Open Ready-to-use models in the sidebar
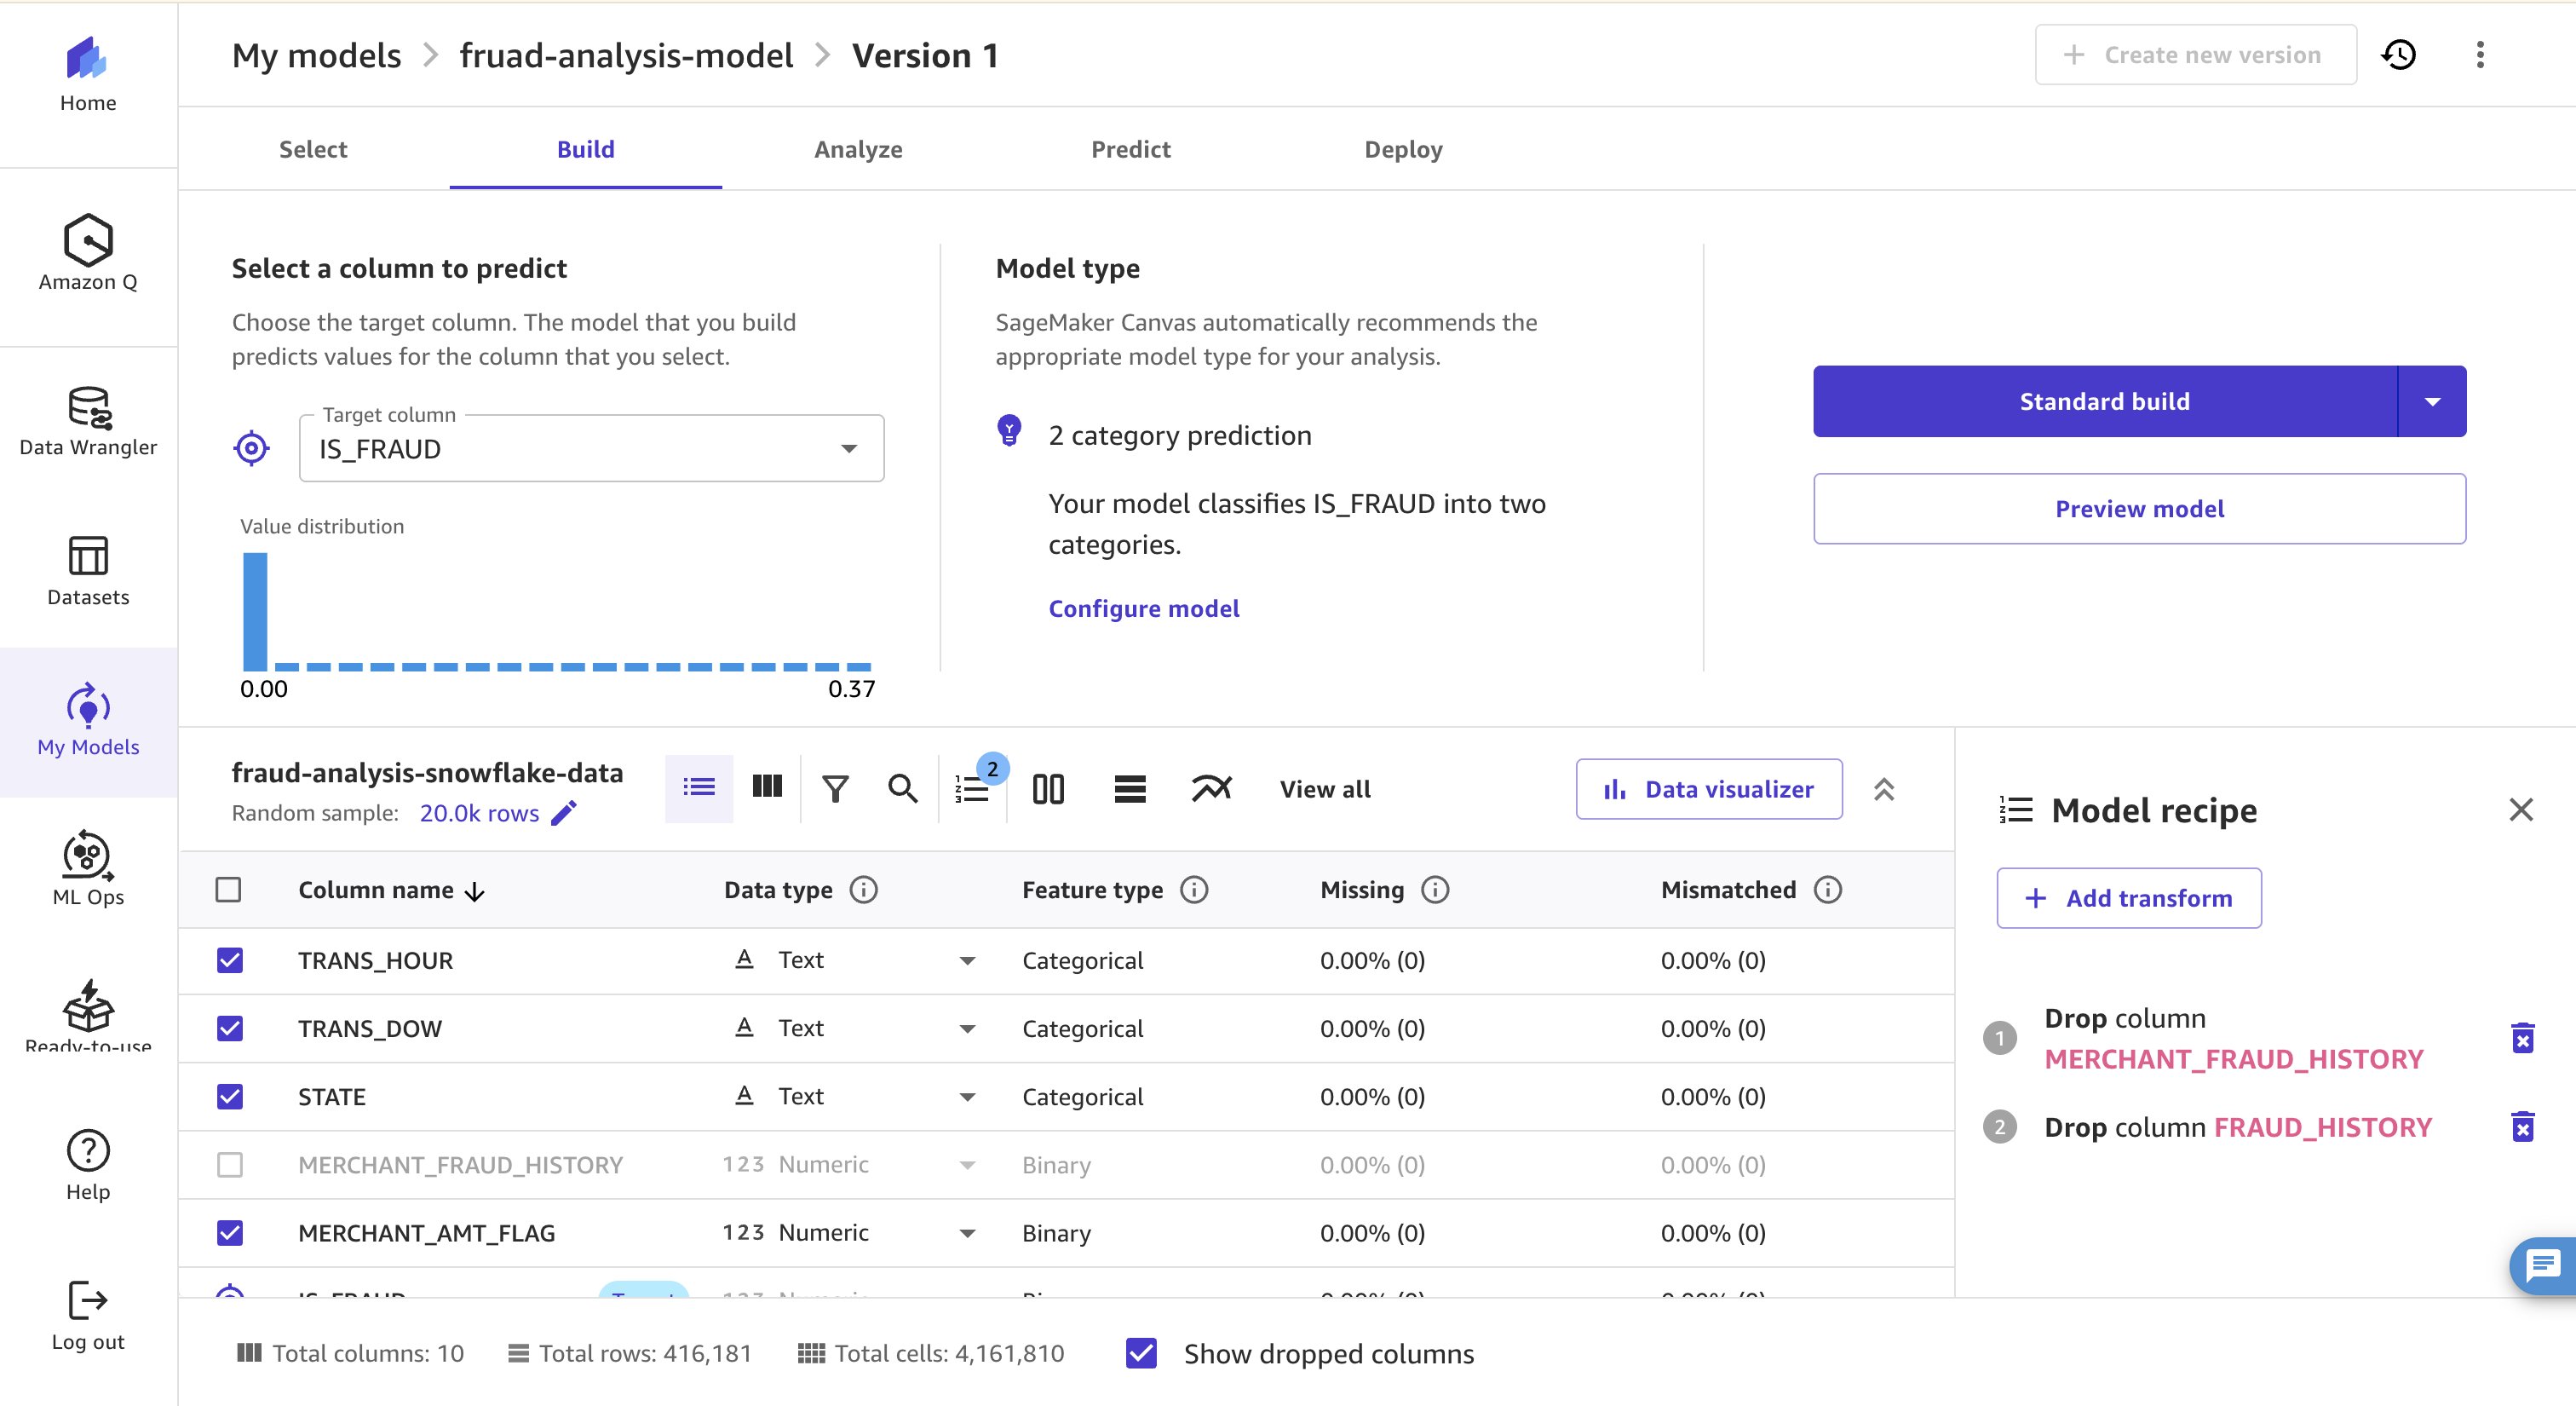The height and width of the screenshot is (1406, 2576). pos(88,1015)
